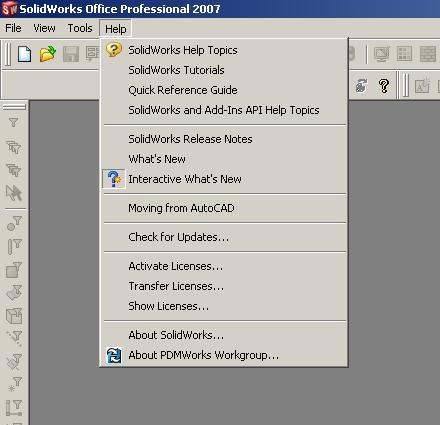
Task: Open About SolidWorks...
Action: [224, 335]
